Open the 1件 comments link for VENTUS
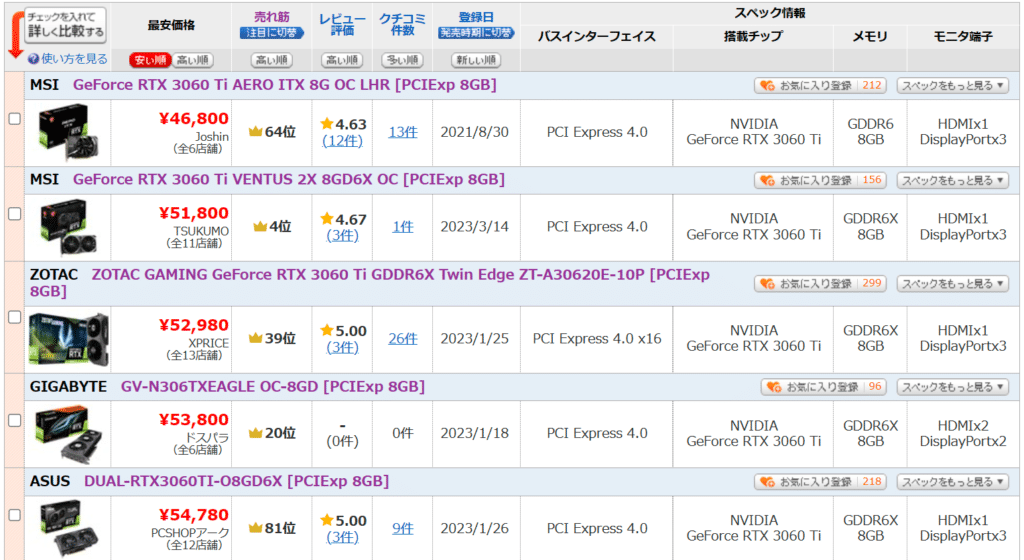The image size is (1024, 560). (x=403, y=226)
